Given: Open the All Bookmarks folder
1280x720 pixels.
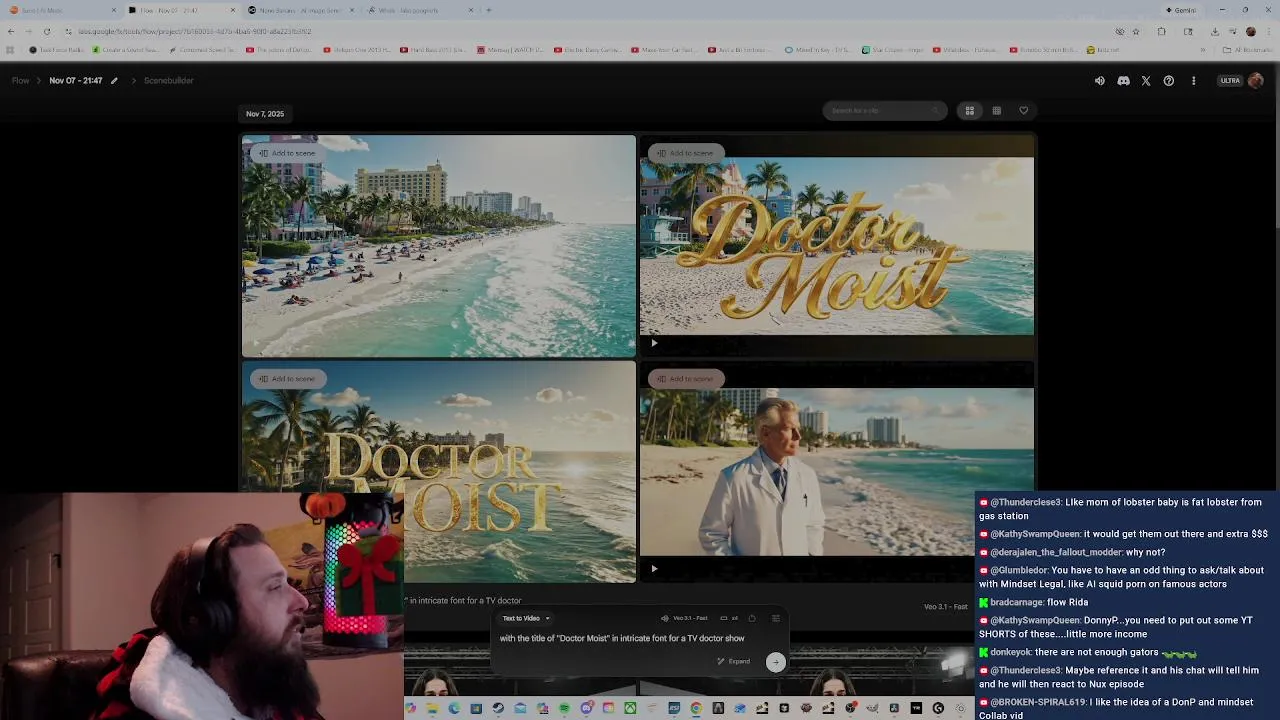Looking at the screenshot, I should (1250, 50).
